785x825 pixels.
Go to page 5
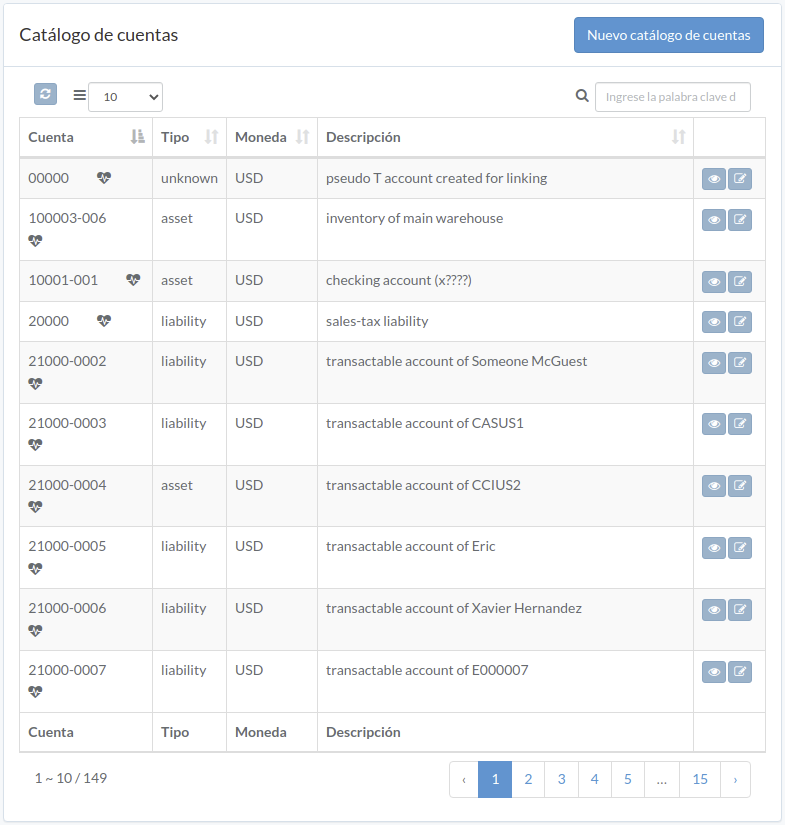tap(628, 779)
